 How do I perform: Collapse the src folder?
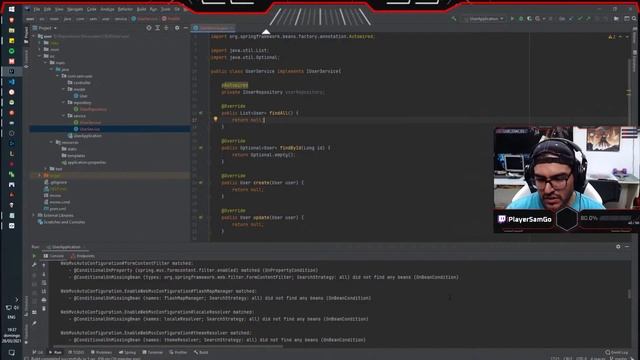(40, 56)
